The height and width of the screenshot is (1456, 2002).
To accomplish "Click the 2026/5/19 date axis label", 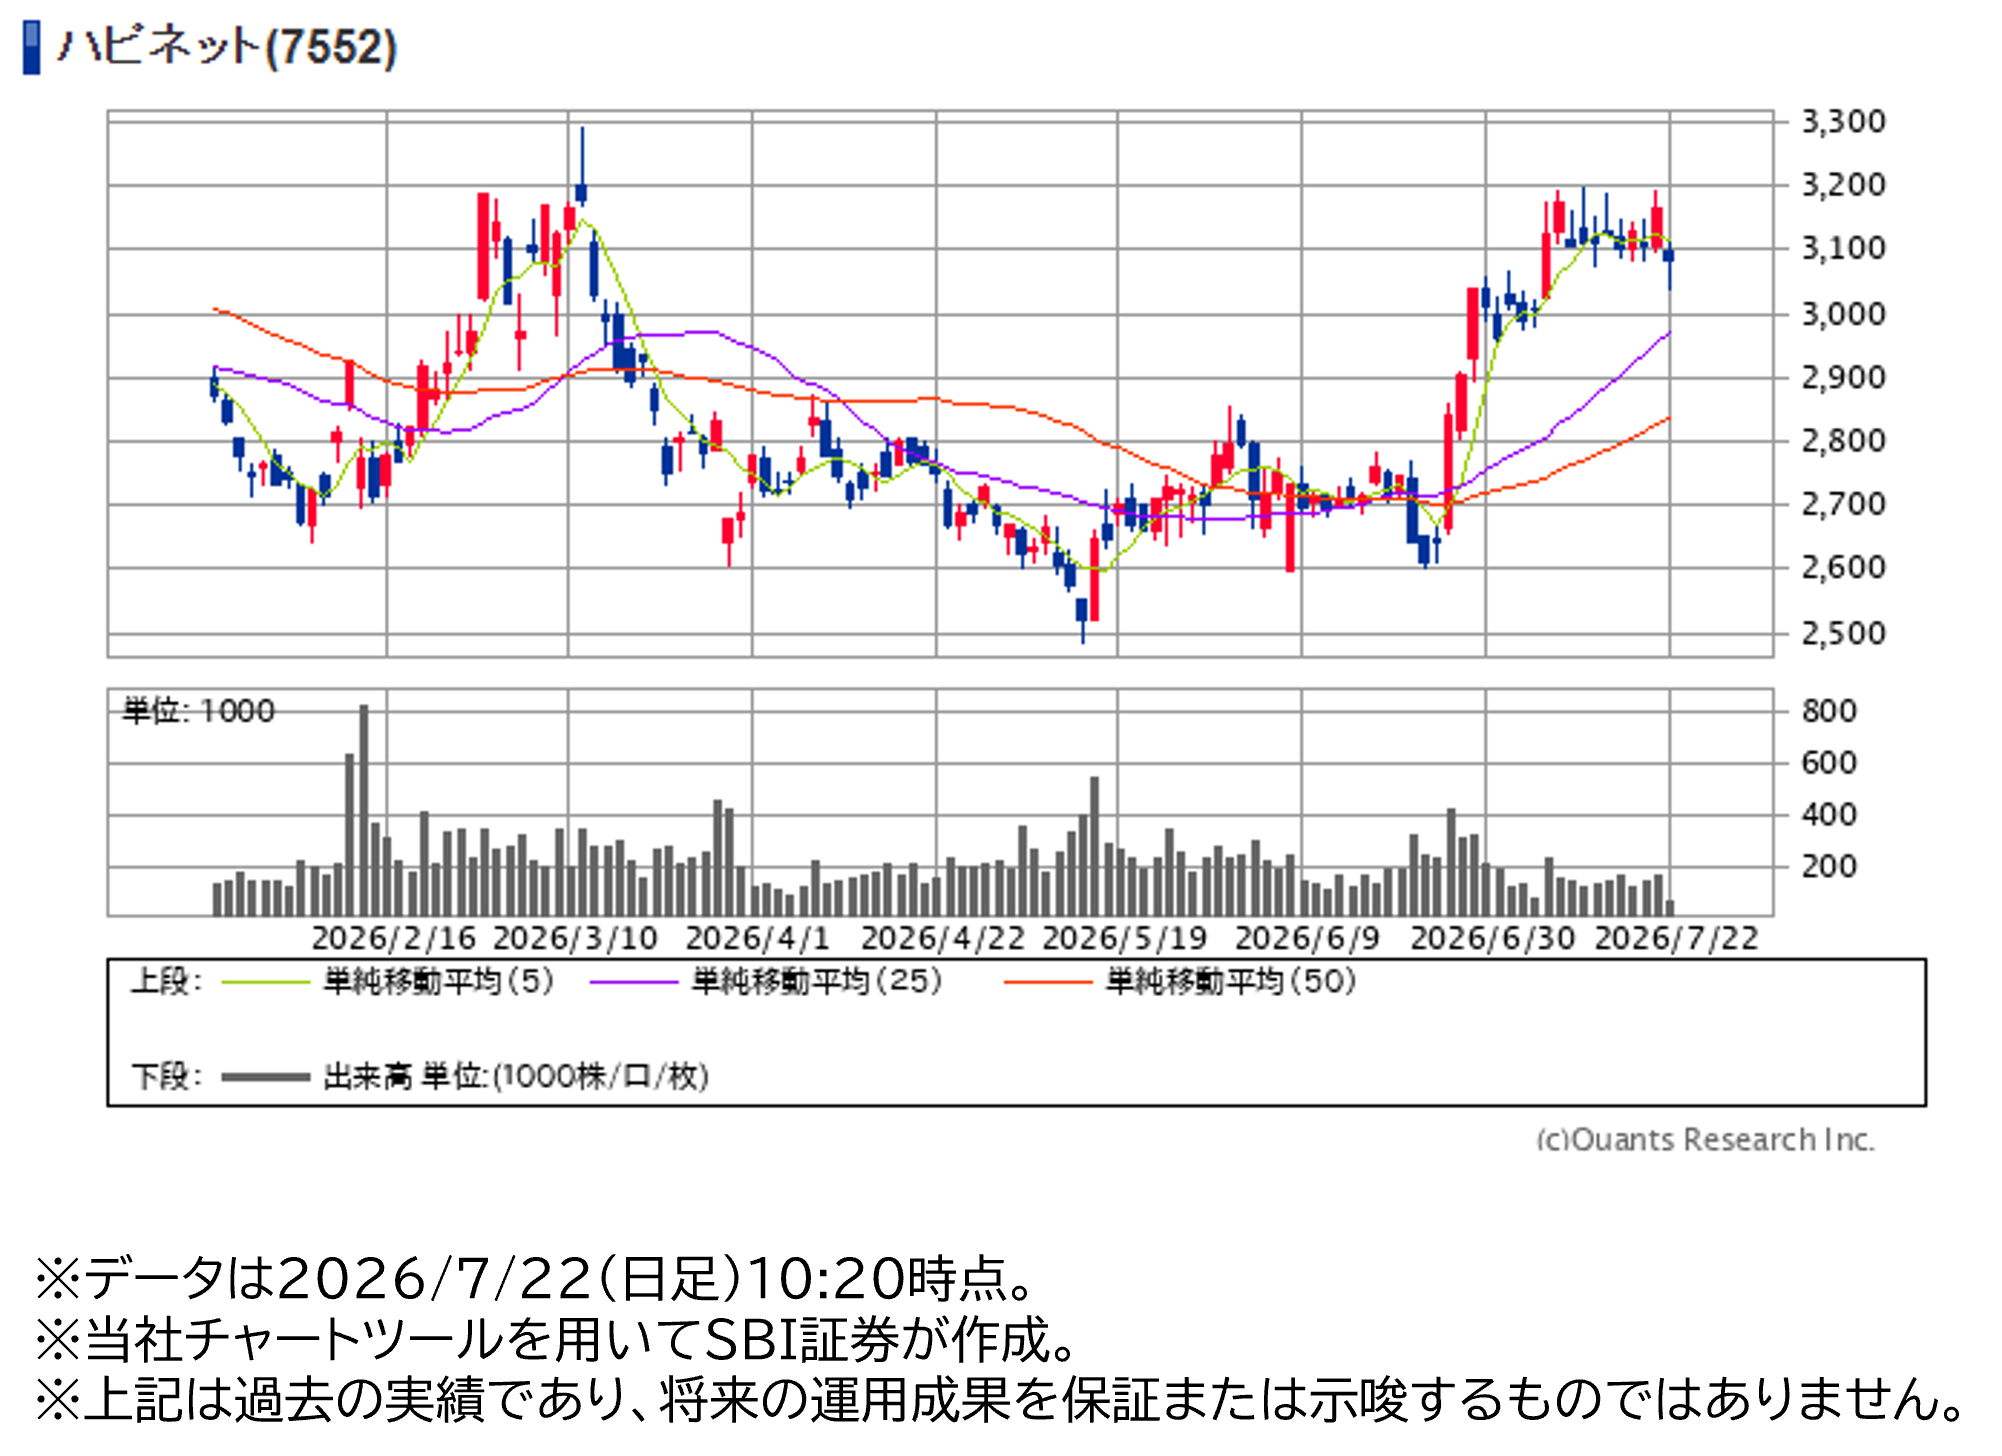I will point(1124,938).
